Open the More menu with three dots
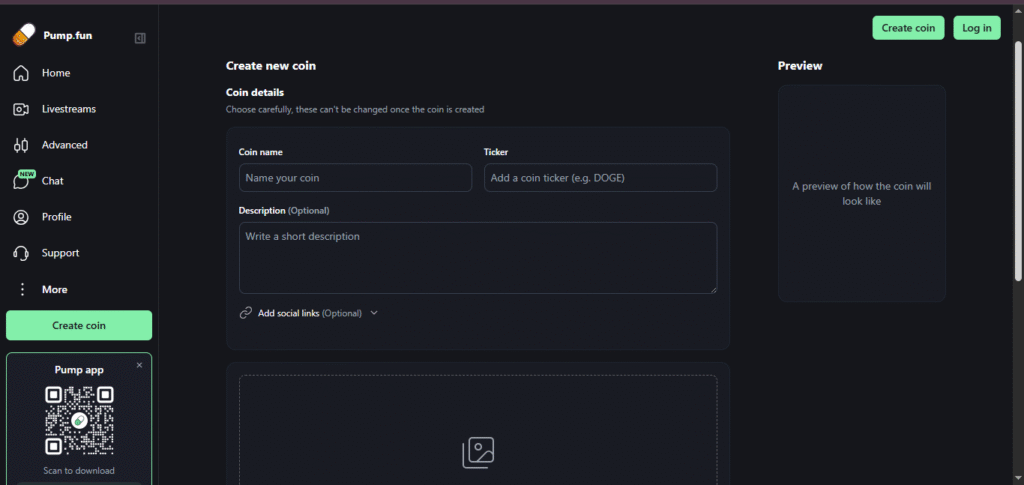Viewport: 1024px width, 485px height. pyautogui.click(x=21, y=289)
